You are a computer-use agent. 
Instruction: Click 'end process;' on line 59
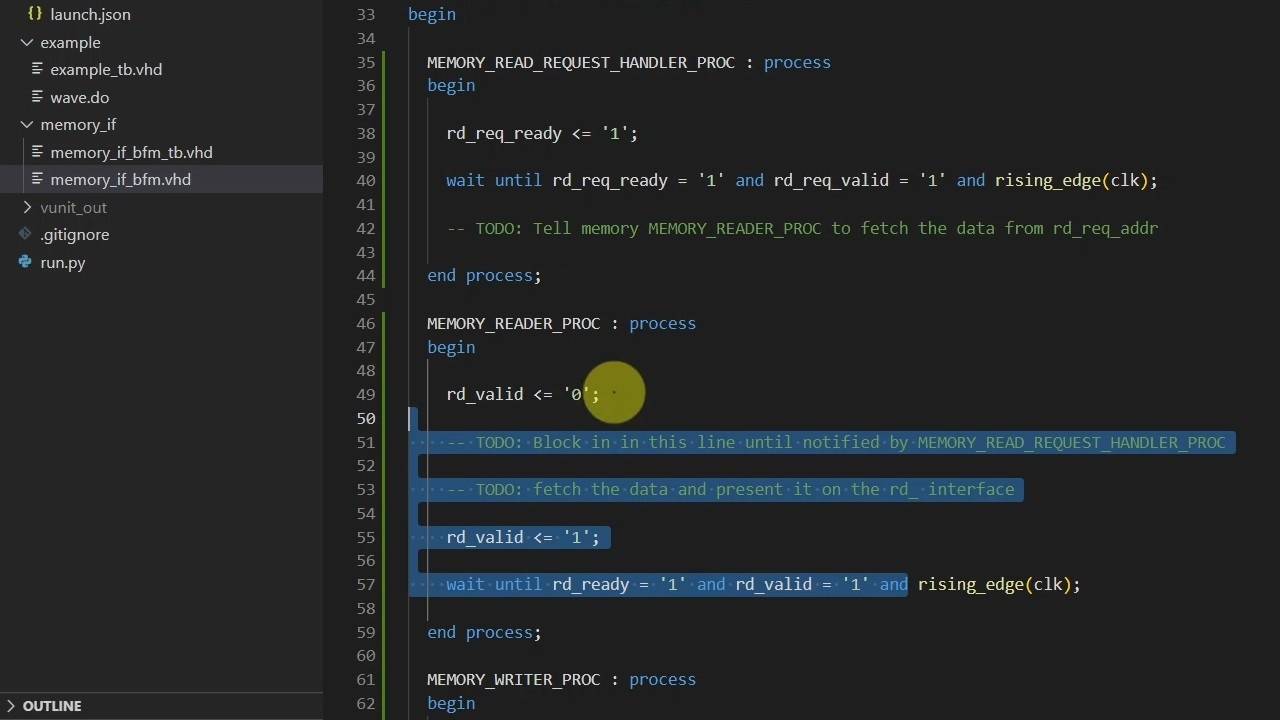click(x=484, y=632)
